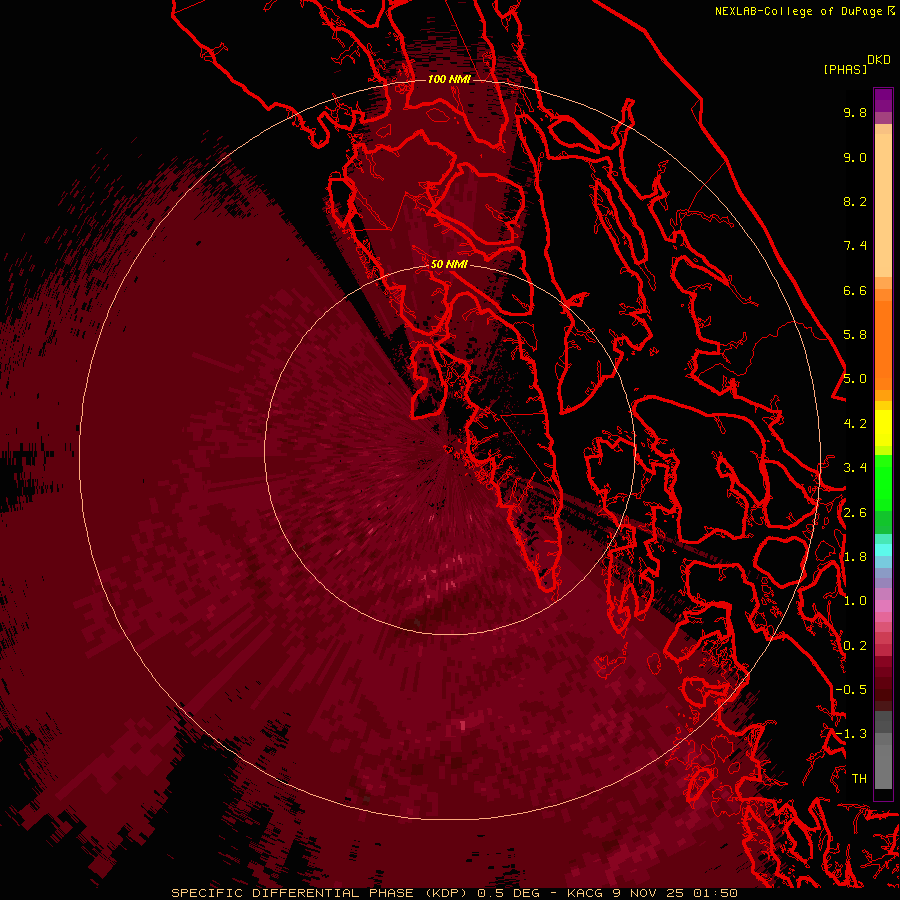This screenshot has height=900, width=900.
Task: Click the 9.0 scale value
Action: tap(855, 157)
